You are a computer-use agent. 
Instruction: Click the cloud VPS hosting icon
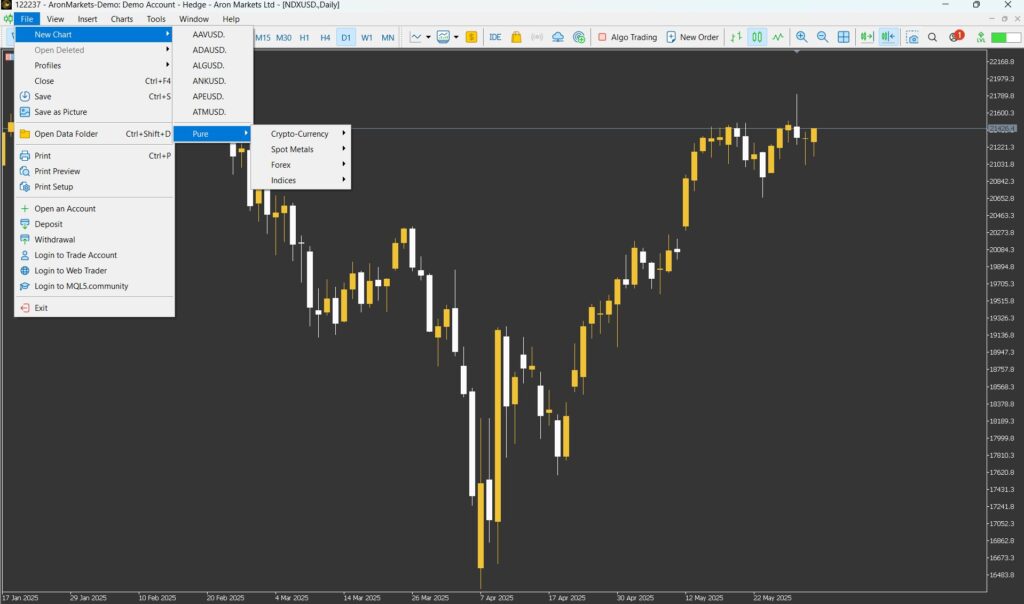(558, 37)
